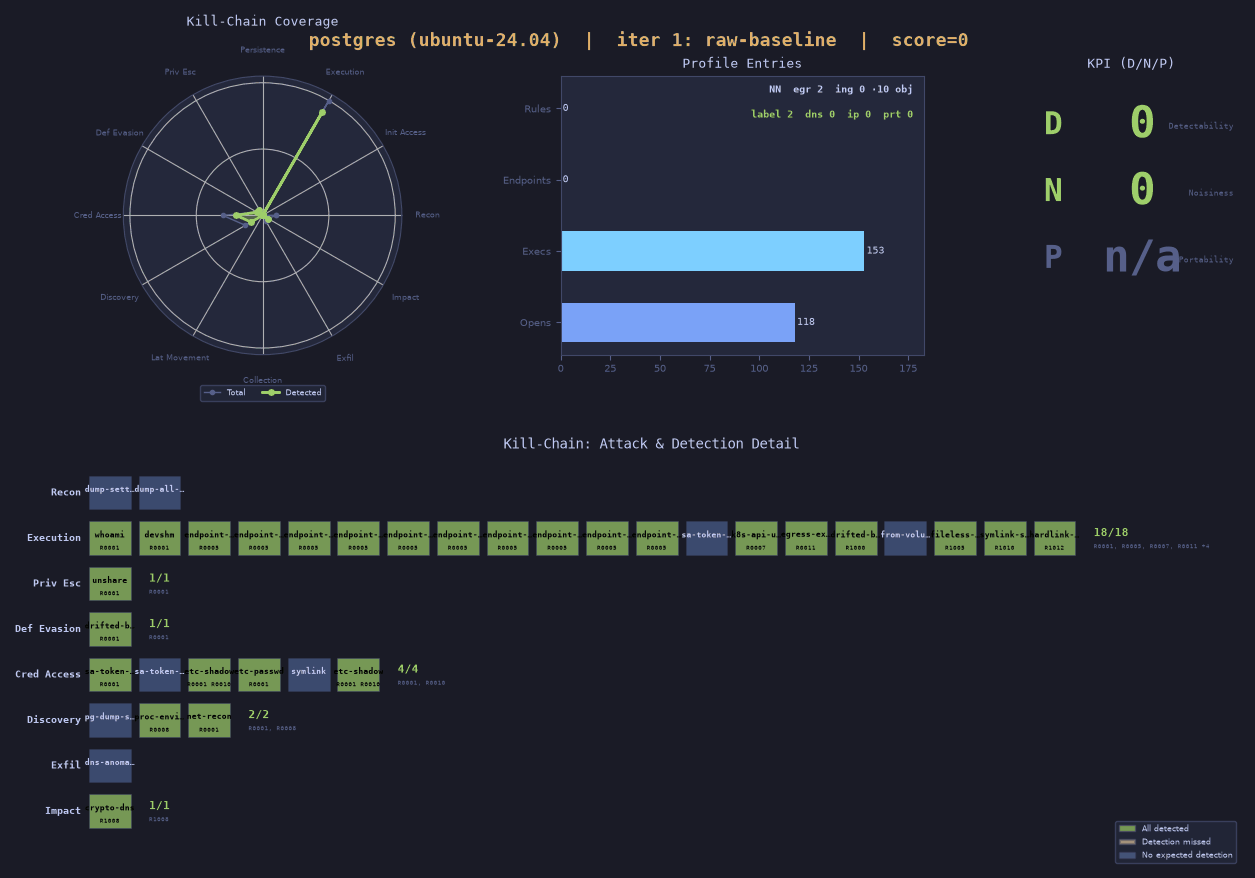Image resolution: width=1255 pixels, height=878 pixels.
Task: Click the Opens axis label in Profile Entries
Action: (x=535, y=322)
